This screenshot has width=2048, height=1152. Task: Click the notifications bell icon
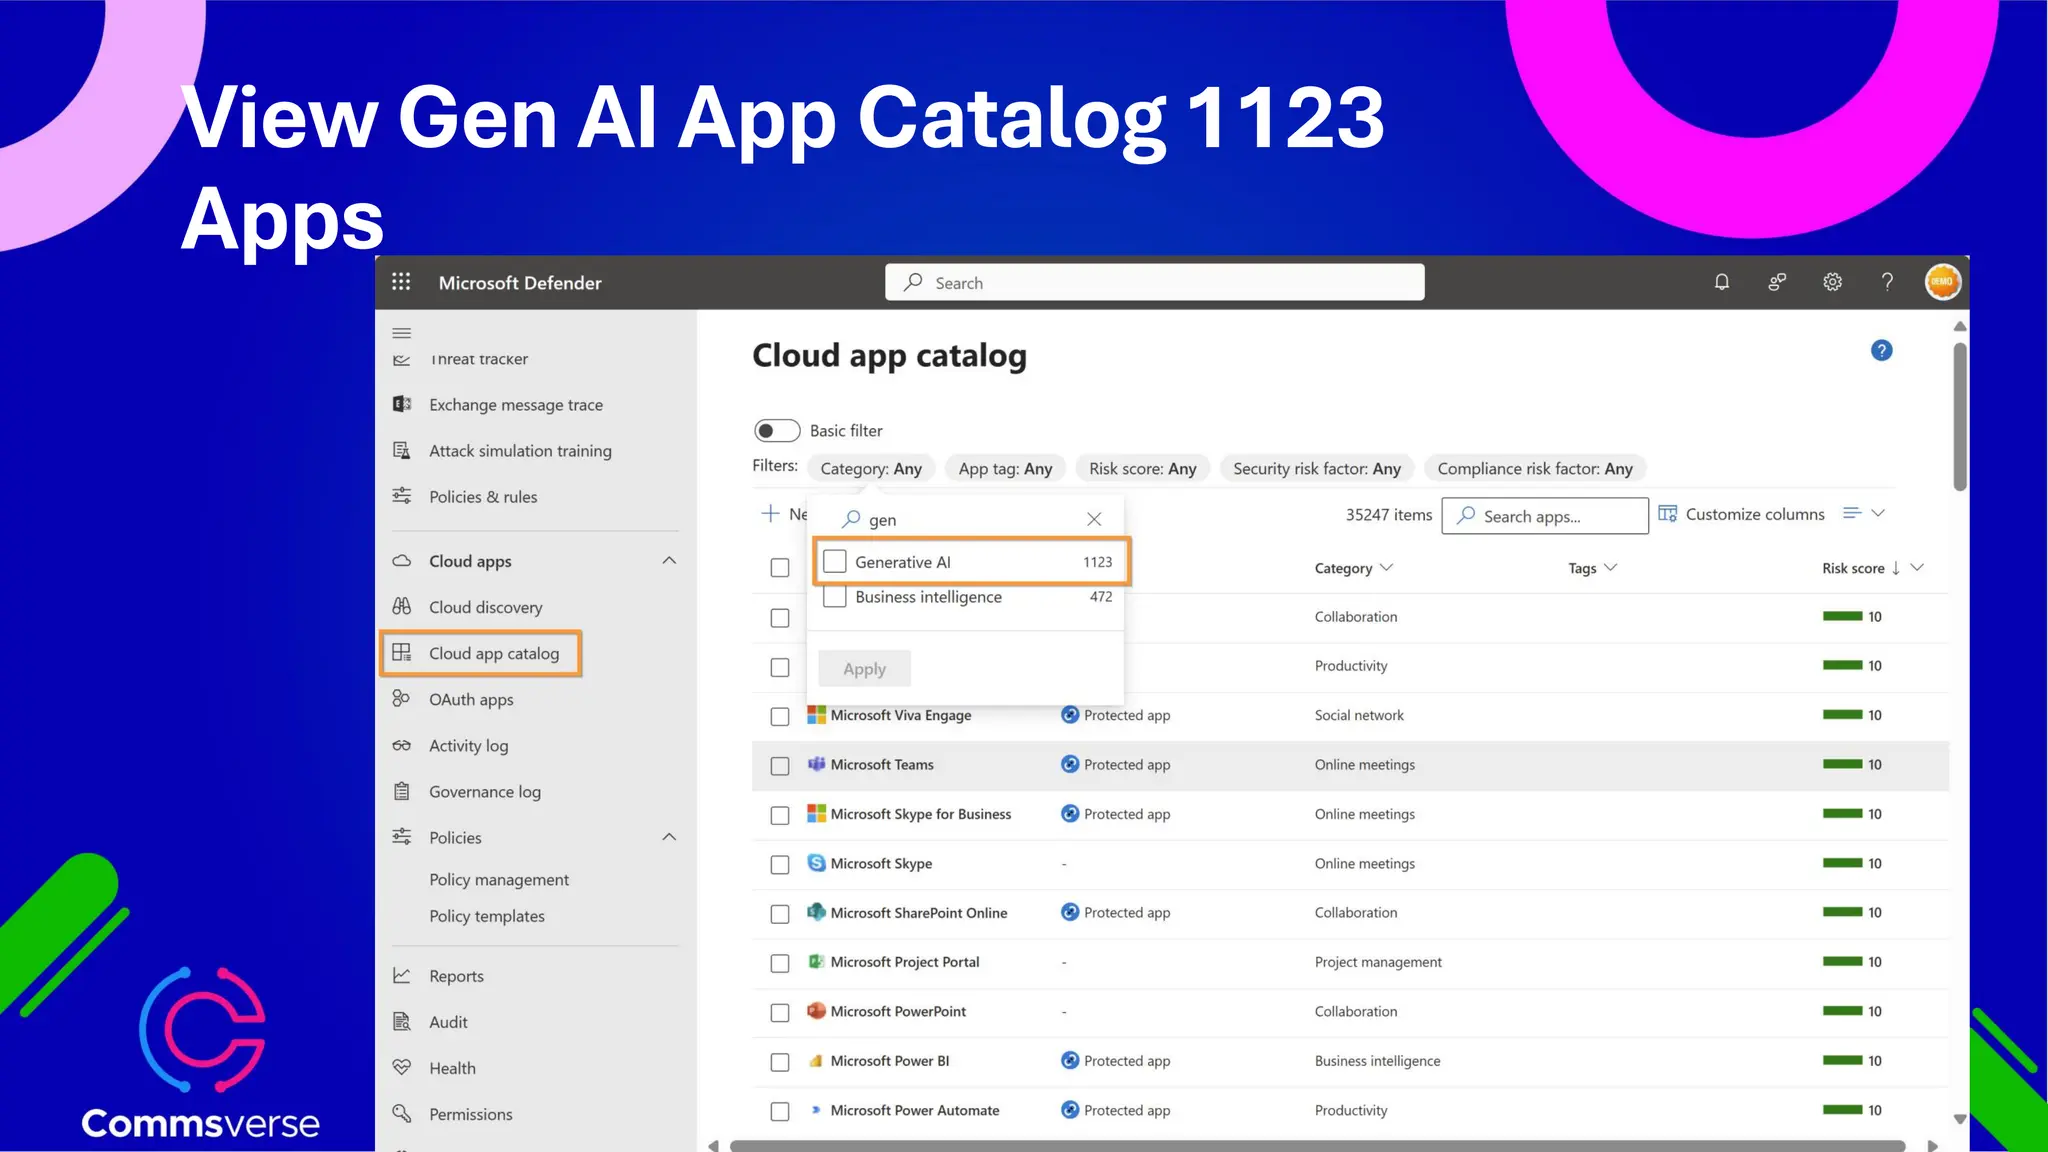1721,282
